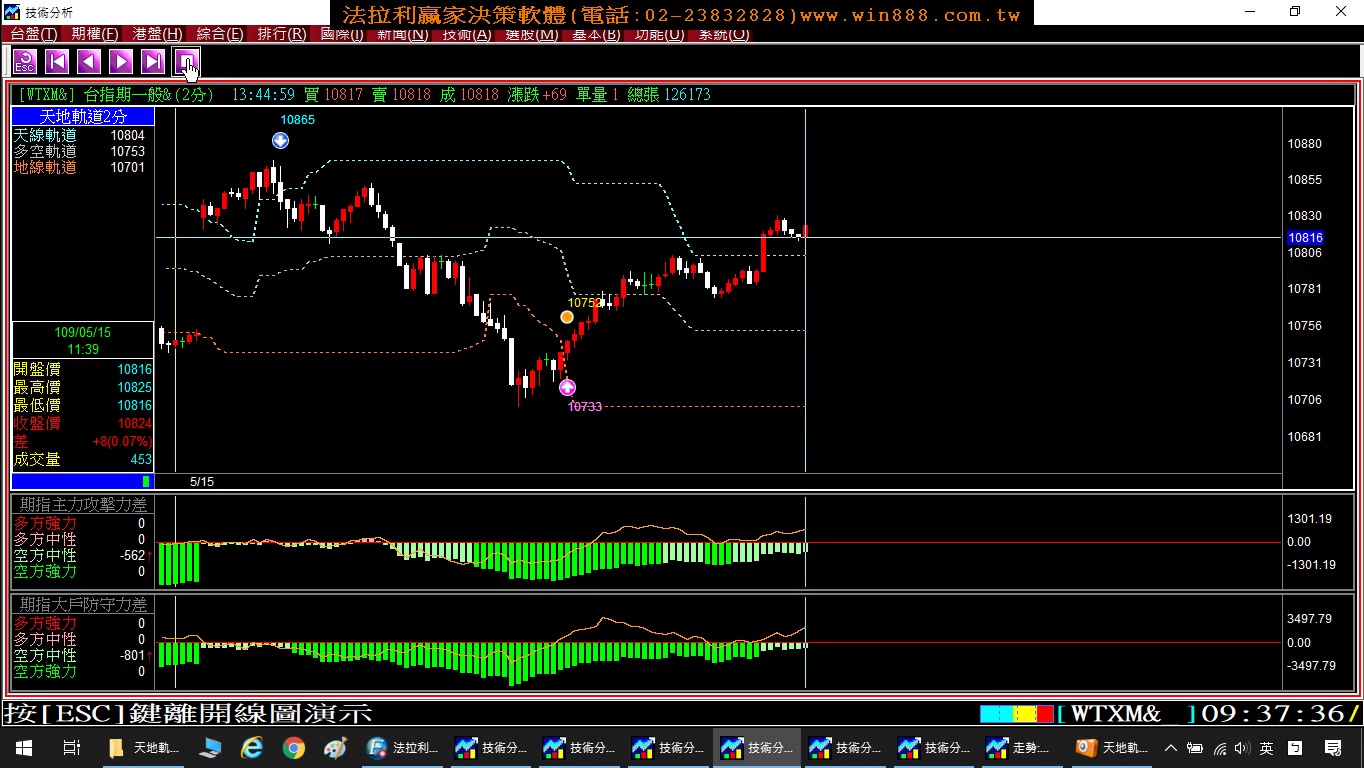Jump to first bar with skip-to-start icon
This screenshot has width=1364, height=768.
click(x=57, y=62)
